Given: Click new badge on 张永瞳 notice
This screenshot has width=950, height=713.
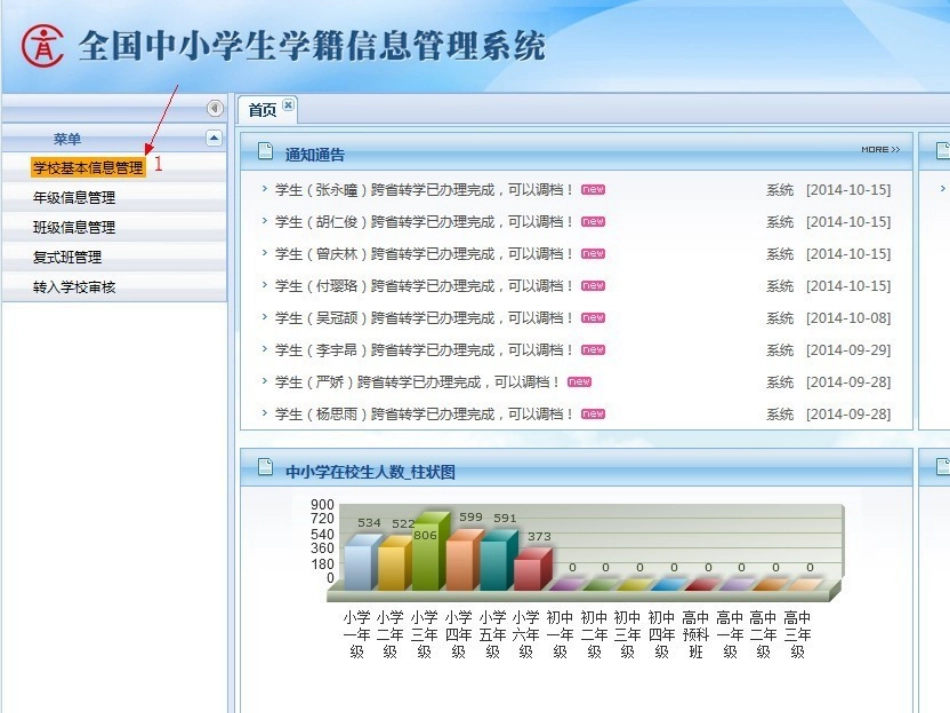Looking at the screenshot, I should (x=593, y=190).
